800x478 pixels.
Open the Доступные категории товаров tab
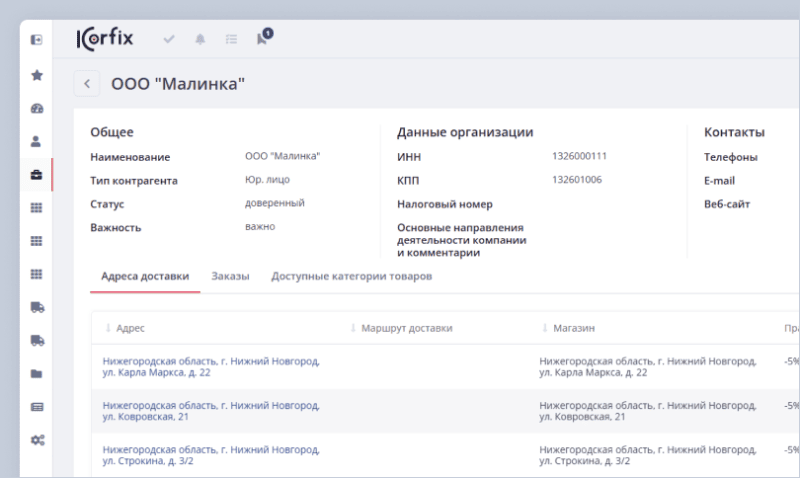pyautogui.click(x=351, y=276)
